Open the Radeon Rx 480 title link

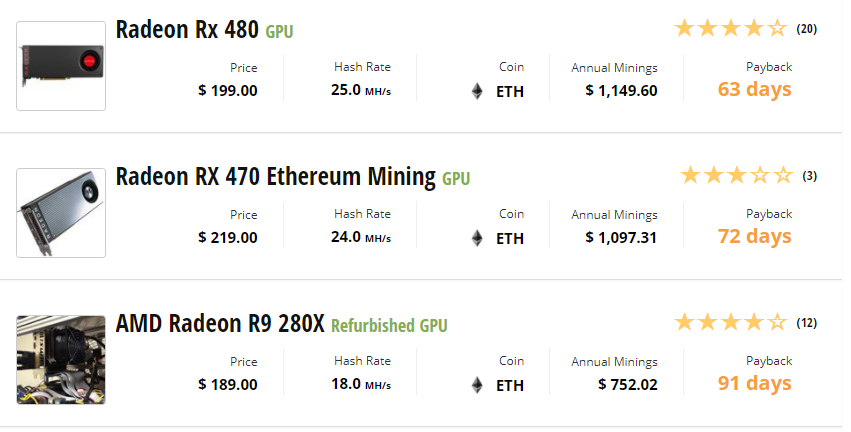[187, 29]
